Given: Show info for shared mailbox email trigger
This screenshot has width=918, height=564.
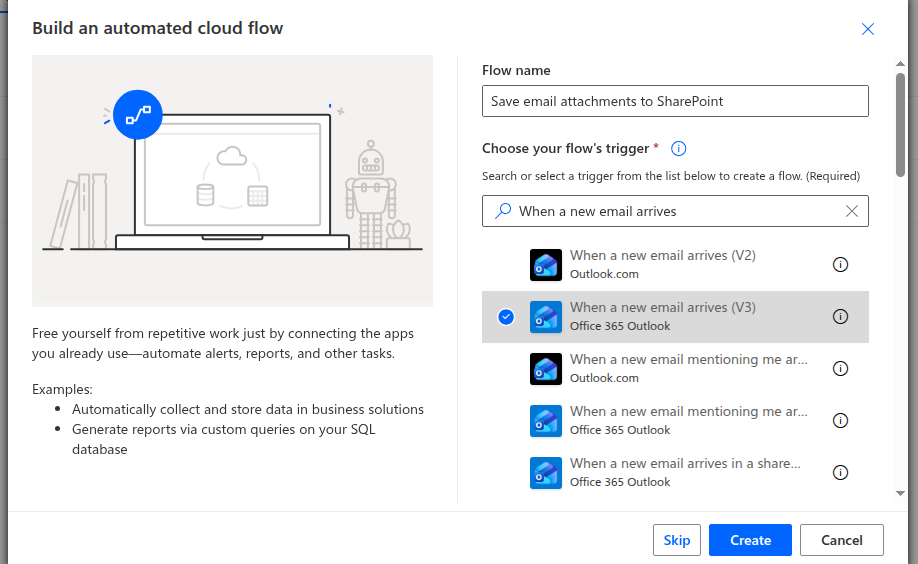Looking at the screenshot, I should pyautogui.click(x=840, y=473).
